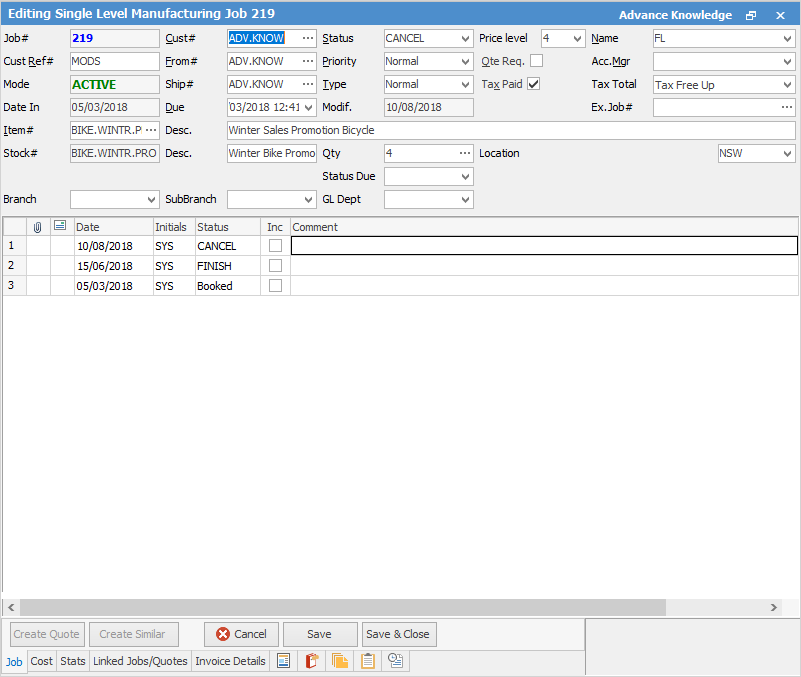The width and height of the screenshot is (801, 677).
Task: Open the speech bubble documents tab icon
Action: (x=396, y=661)
